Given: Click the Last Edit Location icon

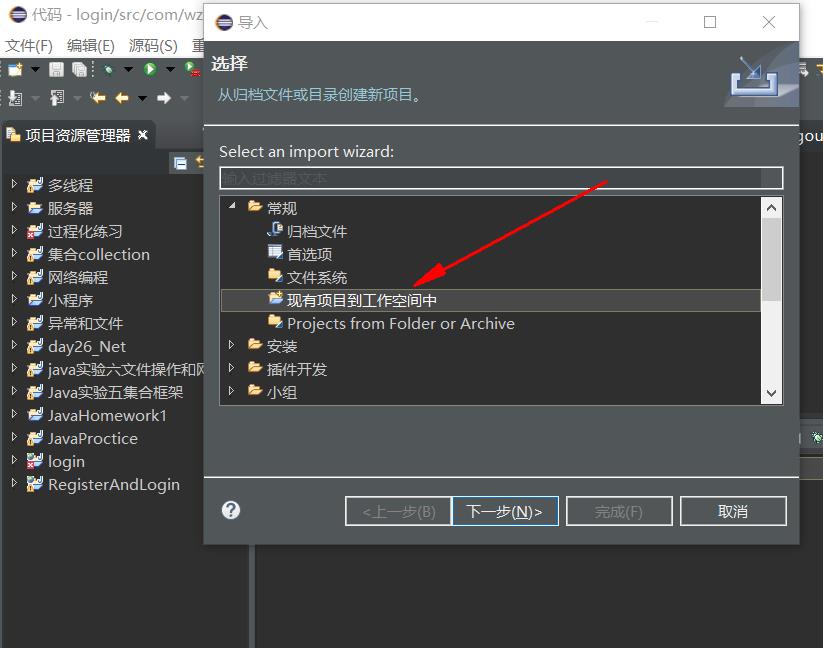Looking at the screenshot, I should (x=98, y=98).
